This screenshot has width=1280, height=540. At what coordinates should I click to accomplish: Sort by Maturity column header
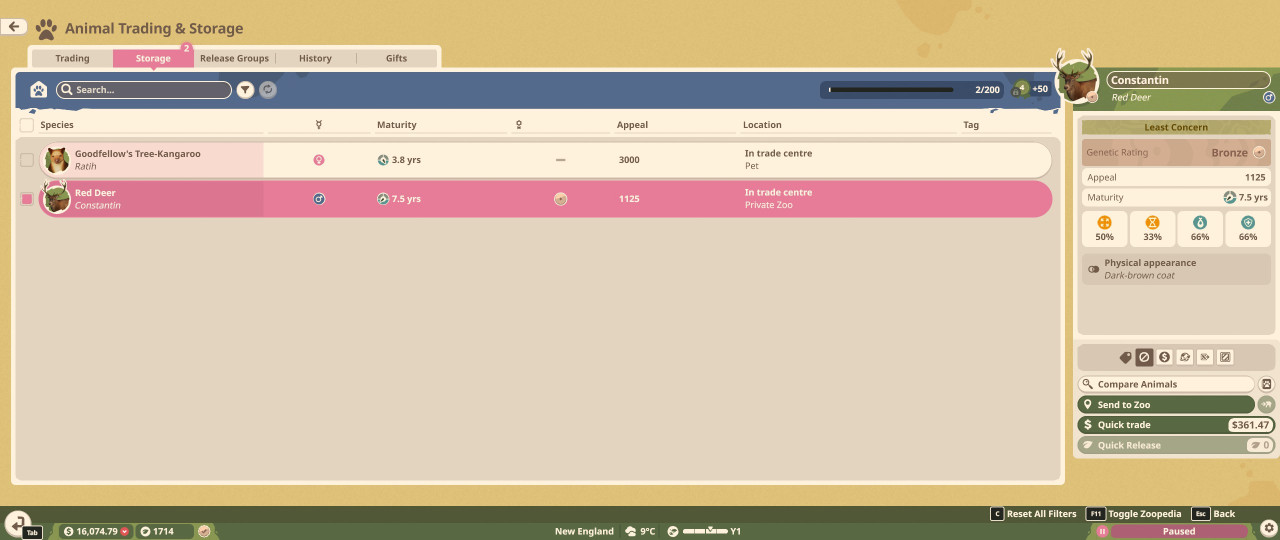point(396,125)
